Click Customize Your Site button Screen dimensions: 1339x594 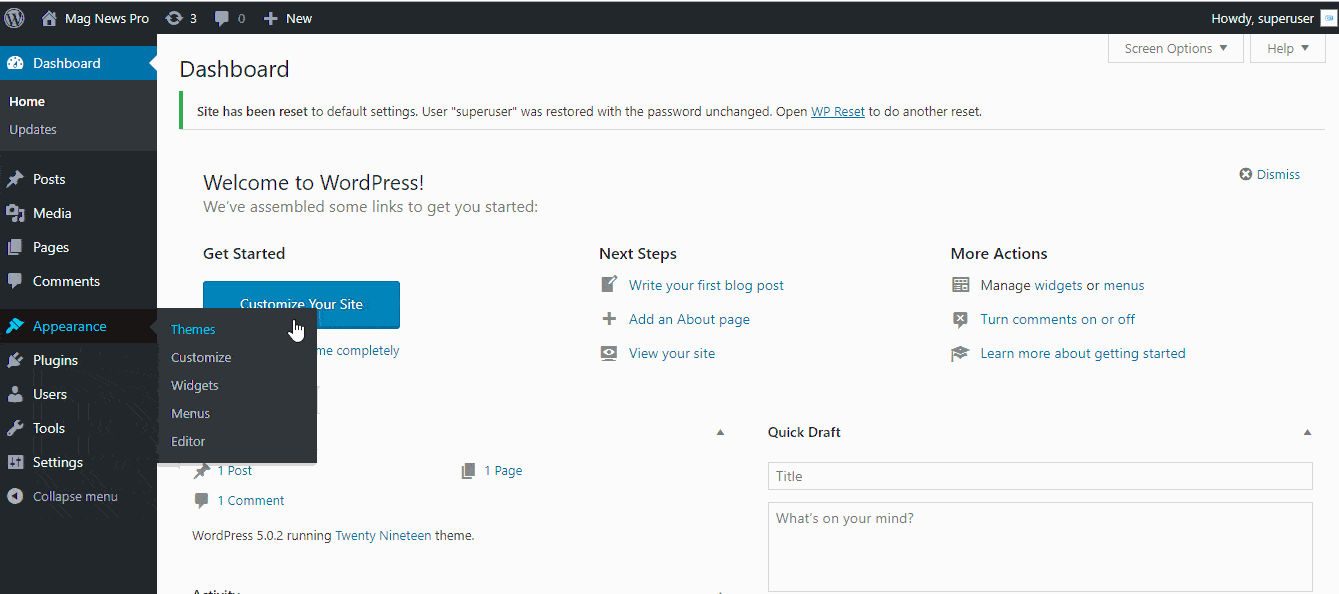301,305
